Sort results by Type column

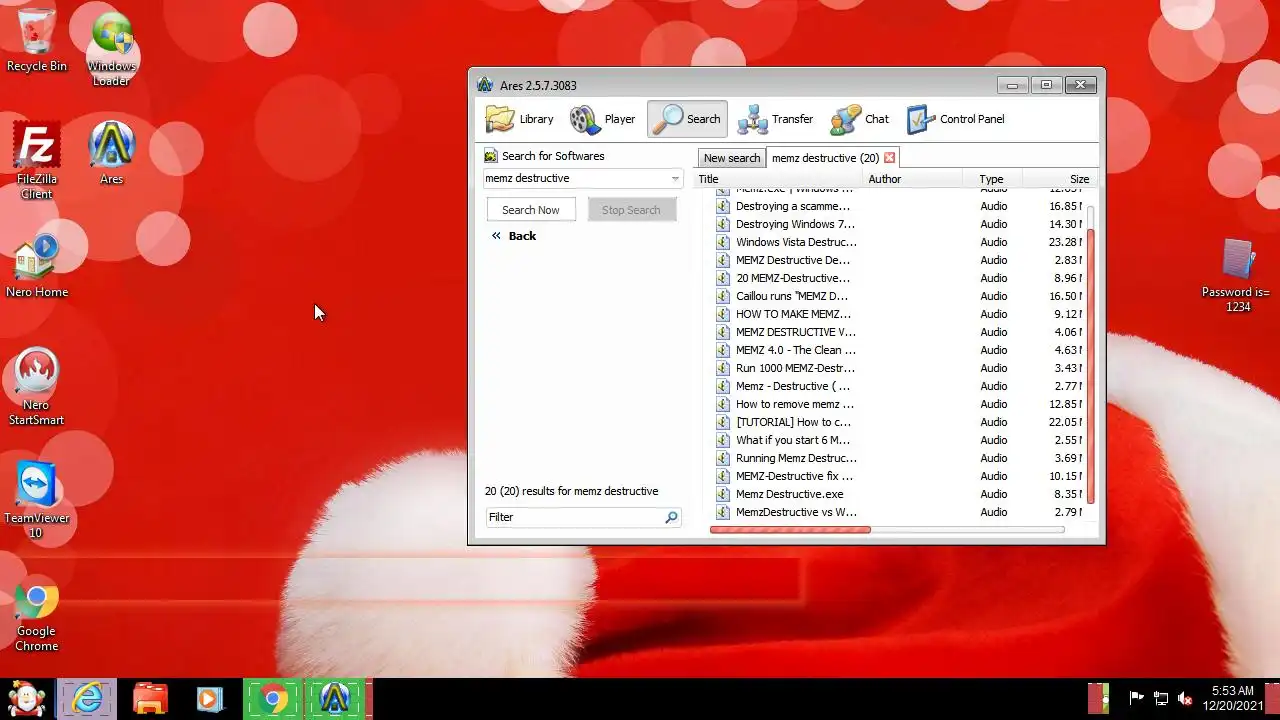coord(991,179)
